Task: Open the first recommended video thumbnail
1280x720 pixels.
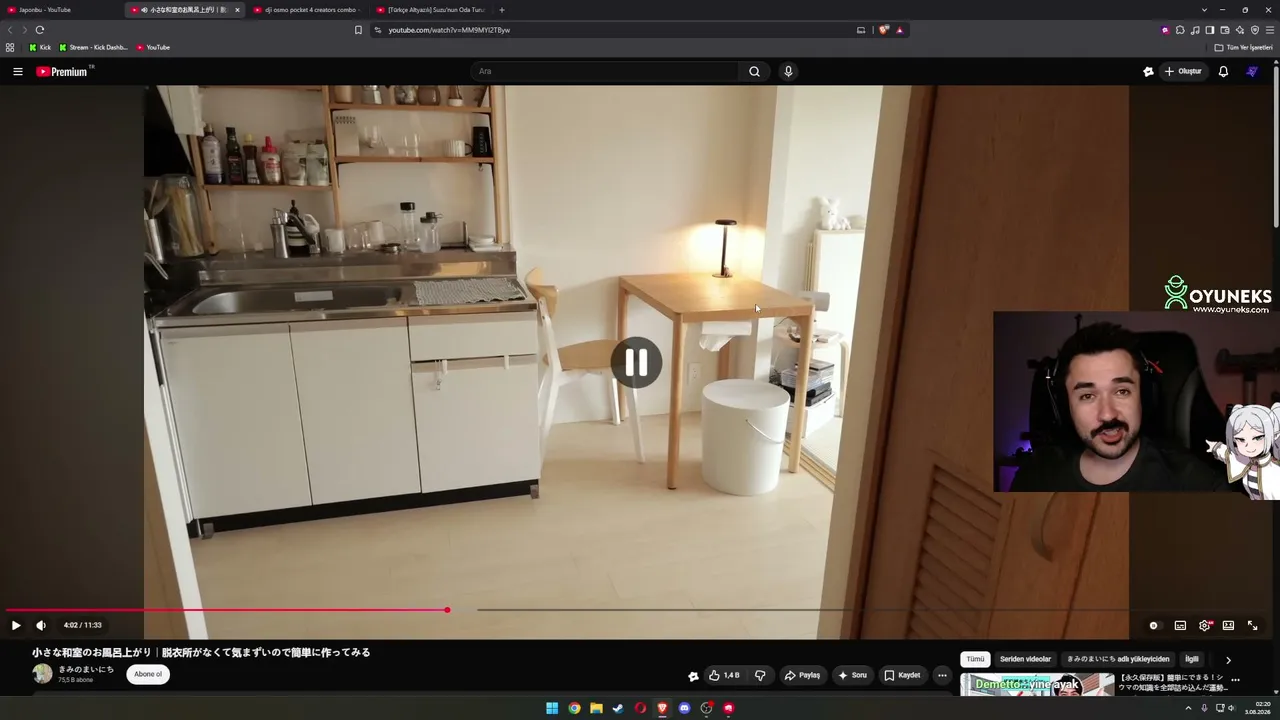Action: [x=1037, y=684]
